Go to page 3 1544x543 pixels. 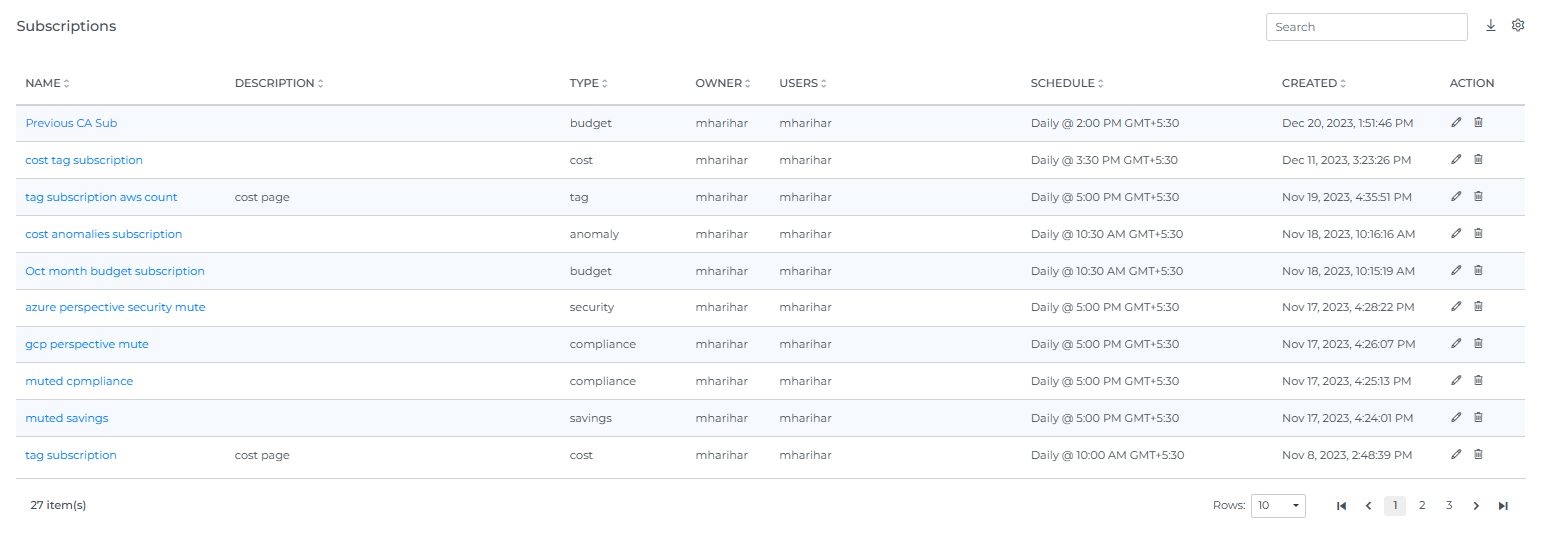pos(1449,506)
